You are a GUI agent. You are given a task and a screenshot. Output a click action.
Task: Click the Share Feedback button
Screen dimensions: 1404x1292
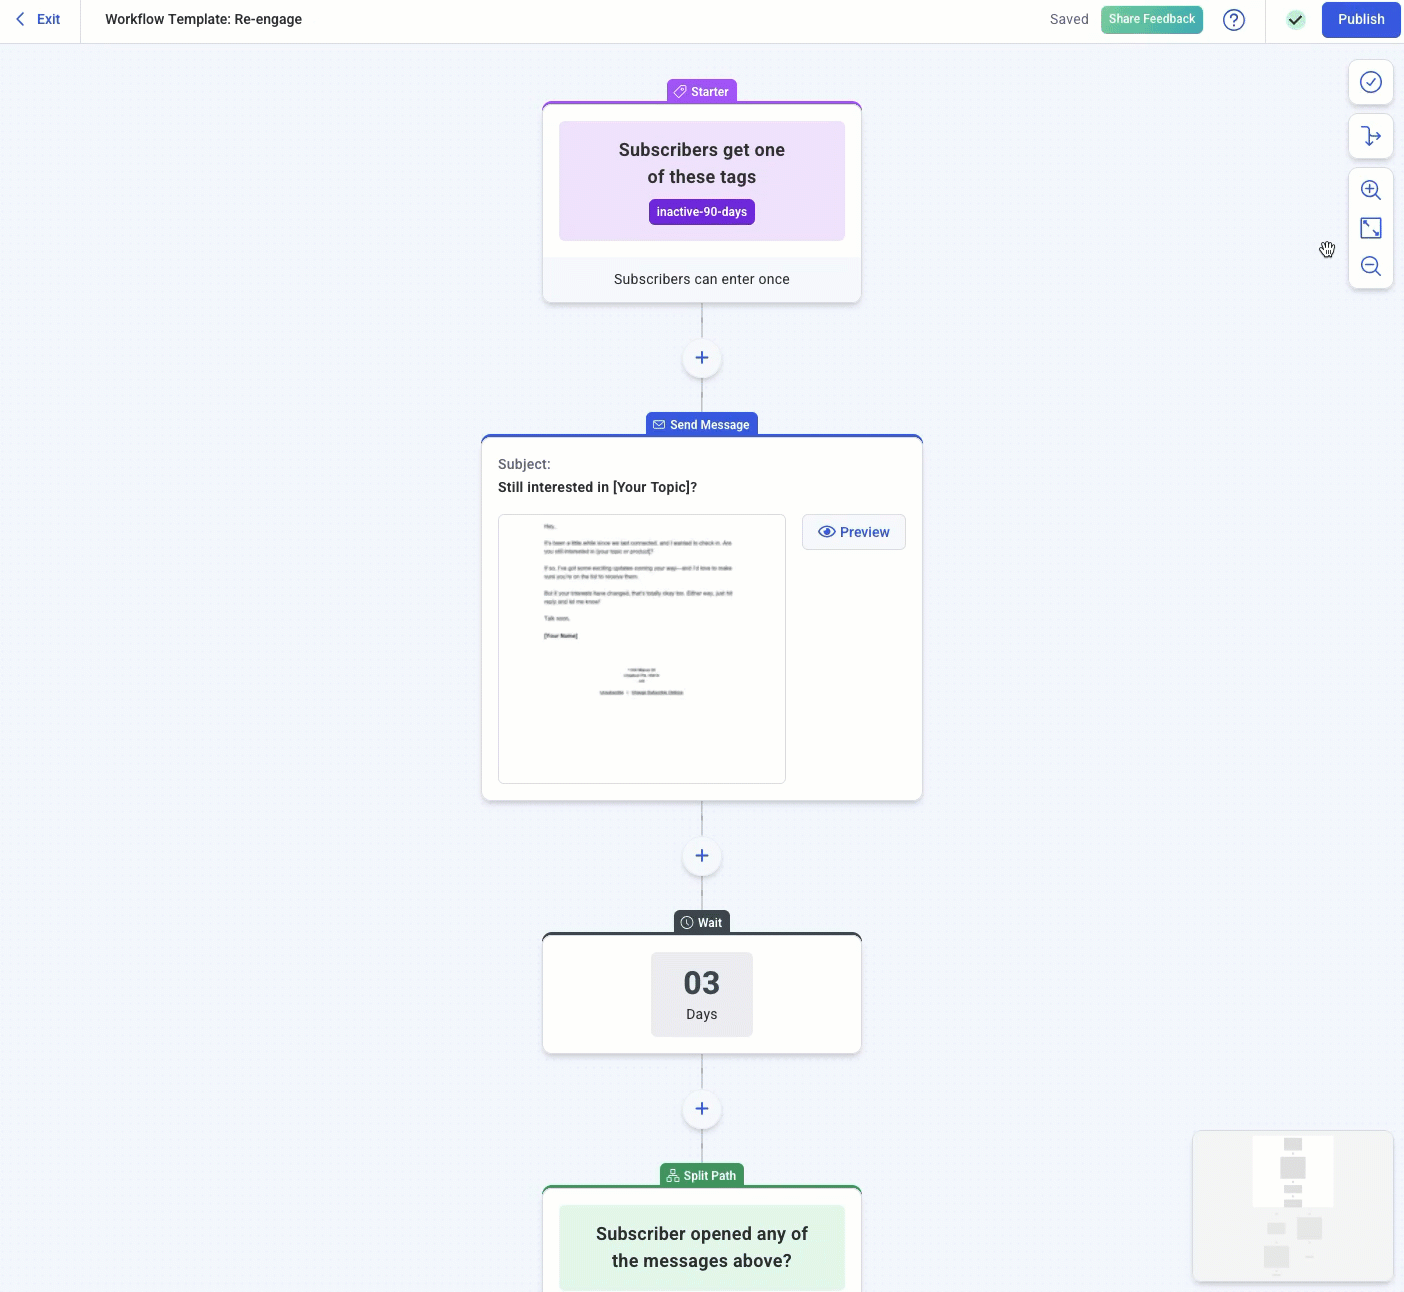[x=1151, y=19]
